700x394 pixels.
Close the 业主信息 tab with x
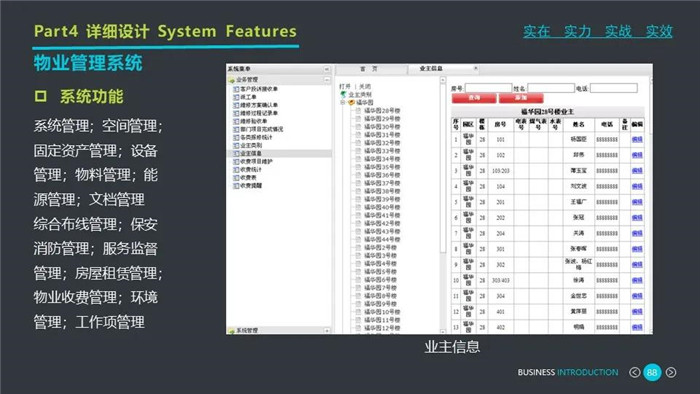click(x=475, y=68)
